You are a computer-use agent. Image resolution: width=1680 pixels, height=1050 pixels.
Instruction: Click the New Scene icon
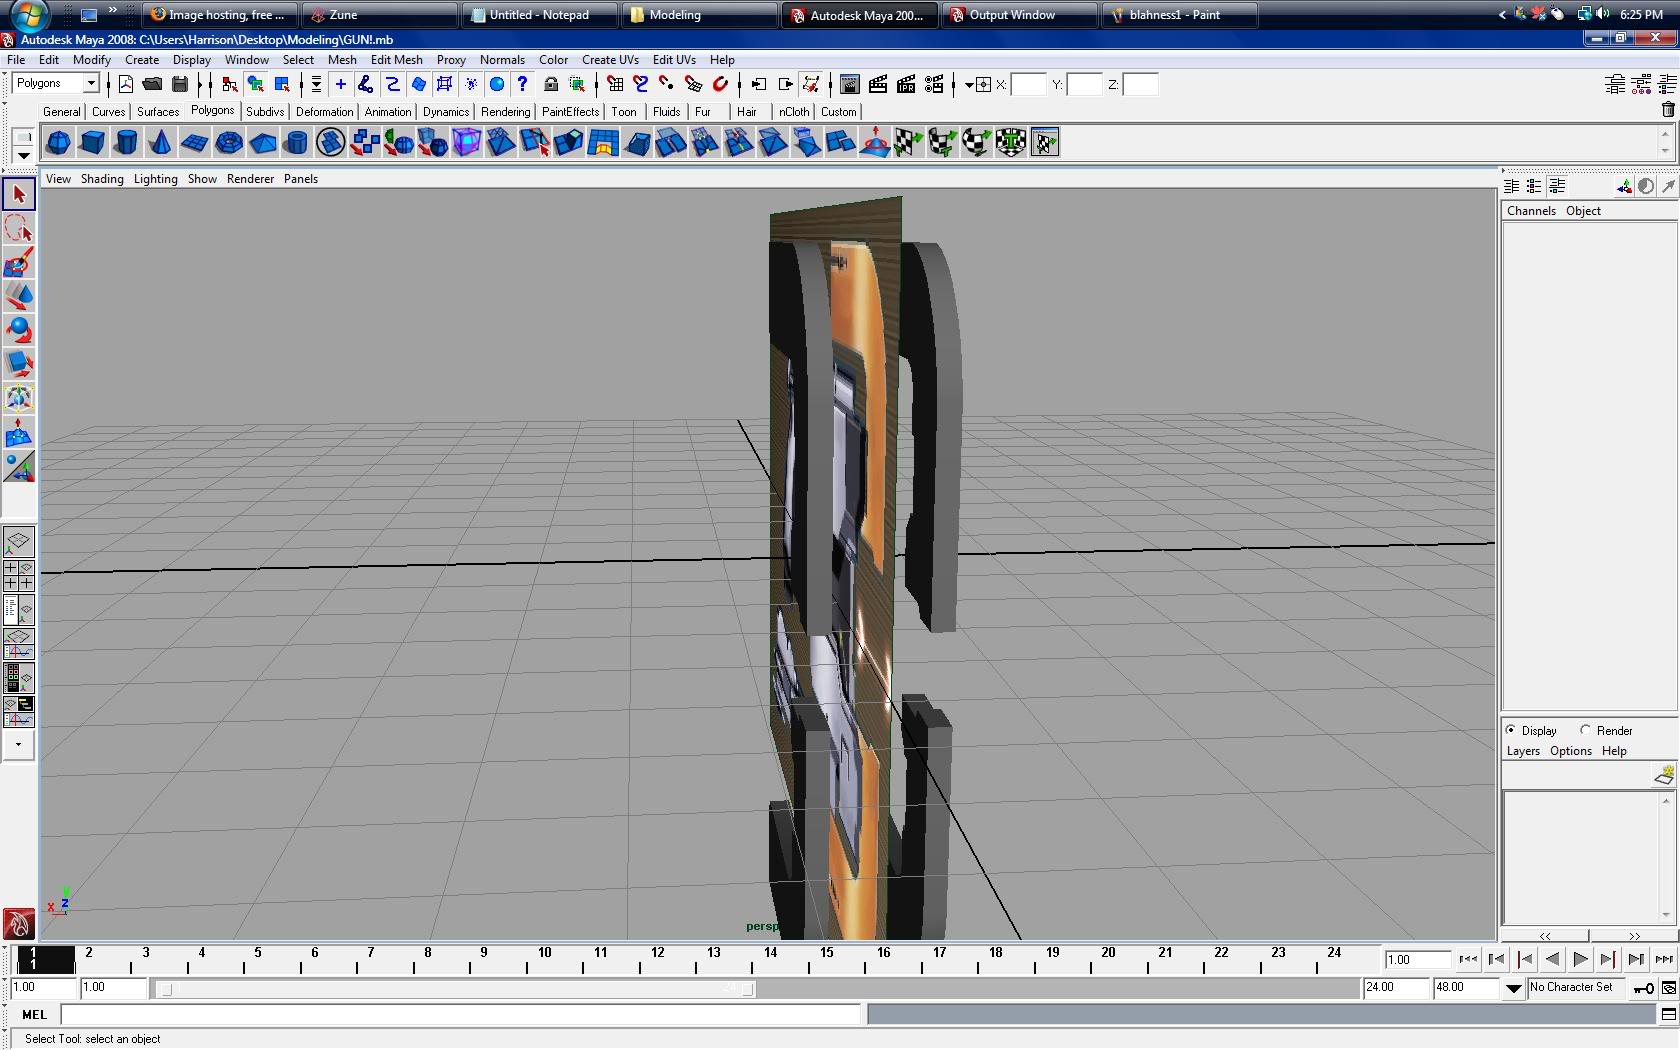pyautogui.click(x=126, y=85)
